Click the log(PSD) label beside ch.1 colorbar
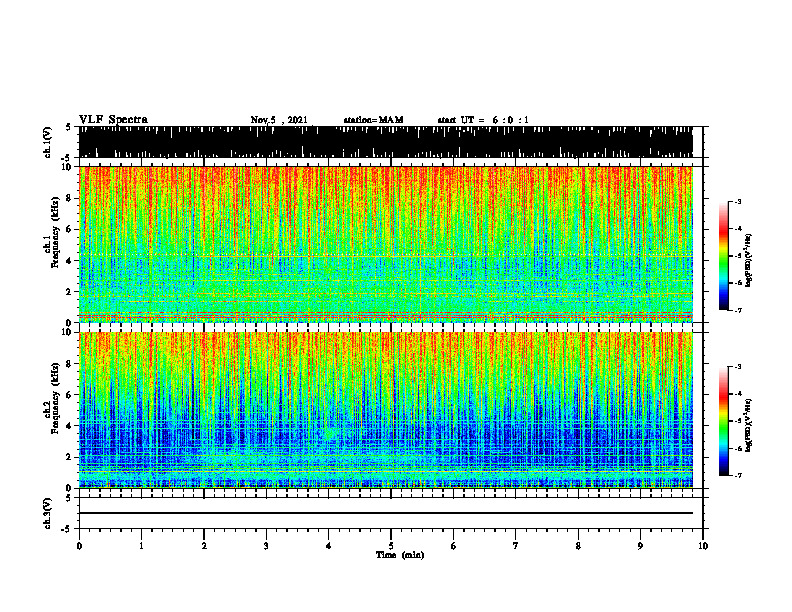 tap(749, 261)
